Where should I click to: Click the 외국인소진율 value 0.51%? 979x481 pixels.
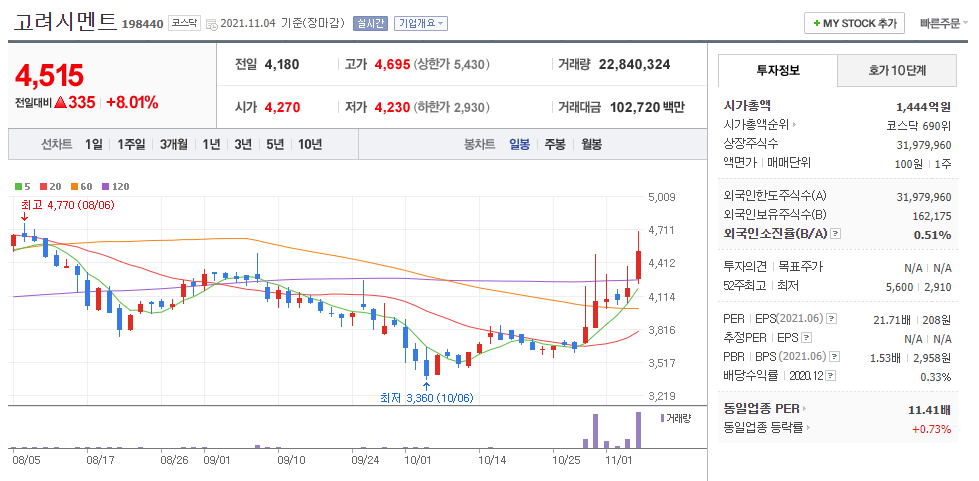[x=935, y=235]
